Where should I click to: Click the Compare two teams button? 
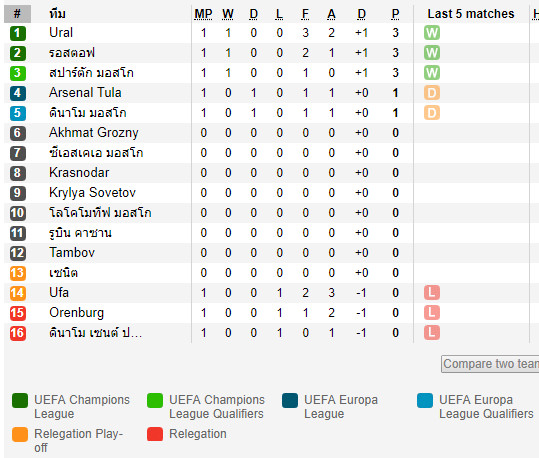pyautogui.click(x=490, y=364)
